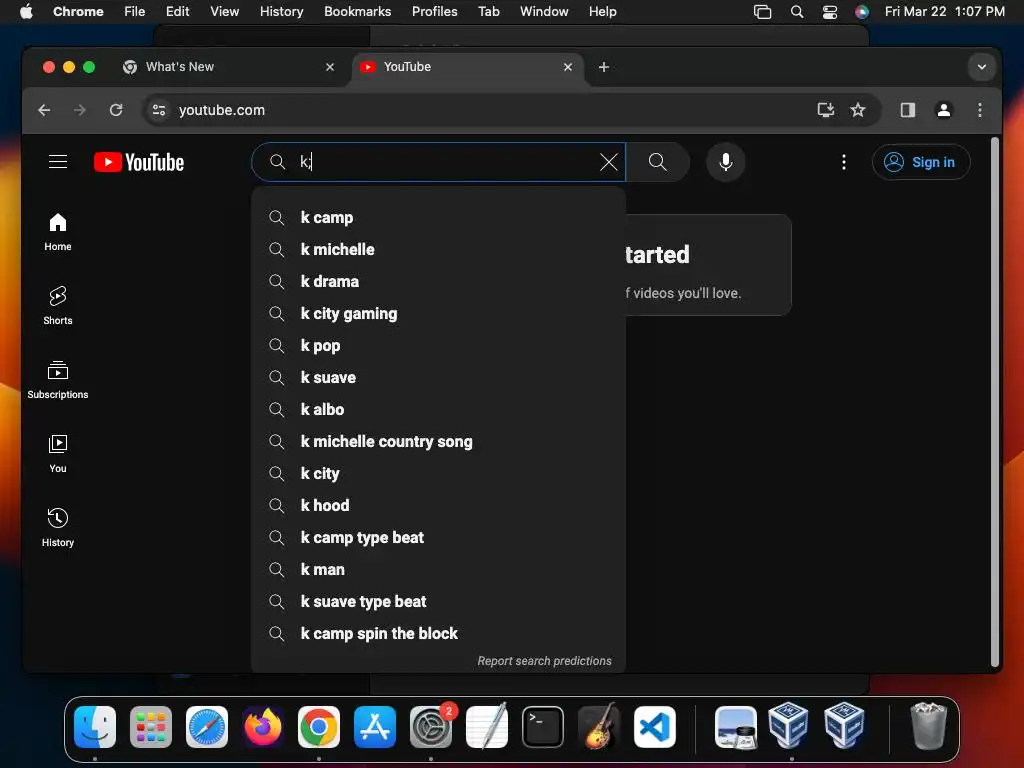The image size is (1024, 768).
Task: Open Chrome's three-dot menu
Action: pos(980,110)
